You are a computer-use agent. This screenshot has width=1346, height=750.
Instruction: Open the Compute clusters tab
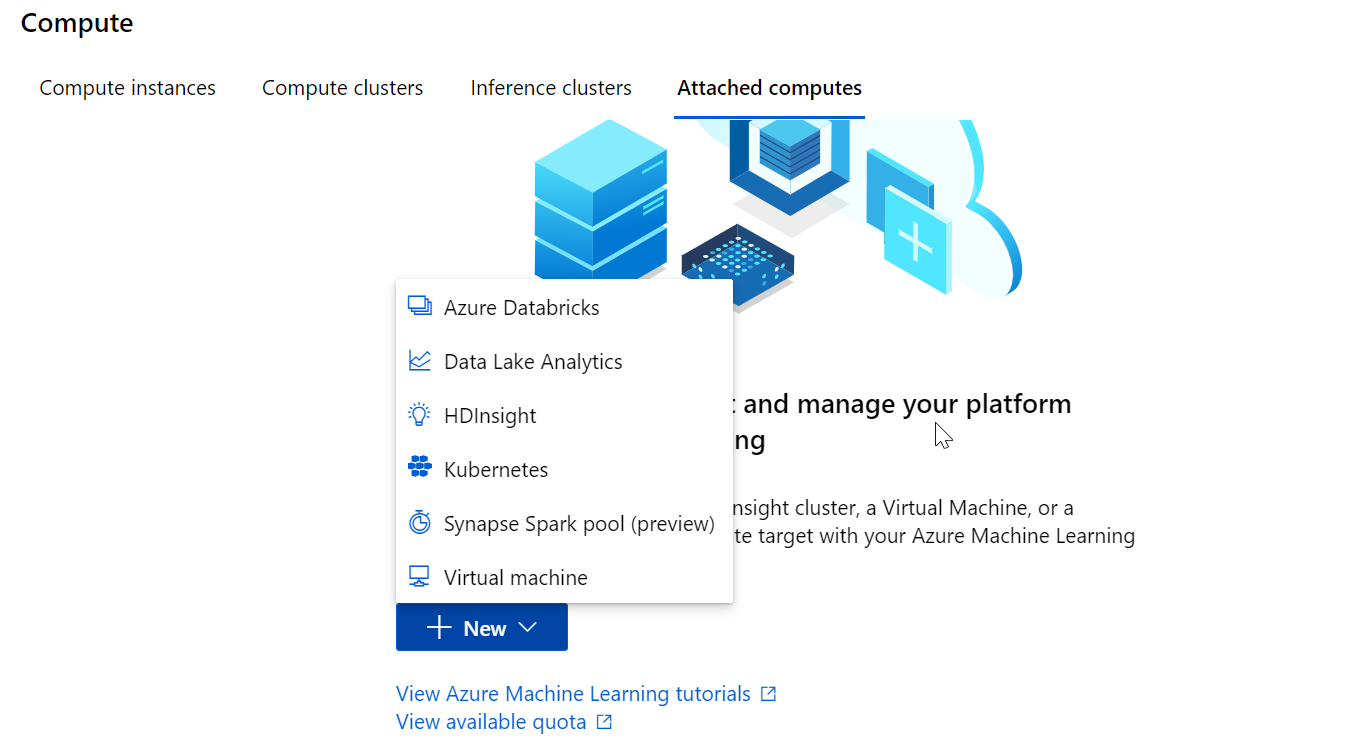[x=343, y=88]
